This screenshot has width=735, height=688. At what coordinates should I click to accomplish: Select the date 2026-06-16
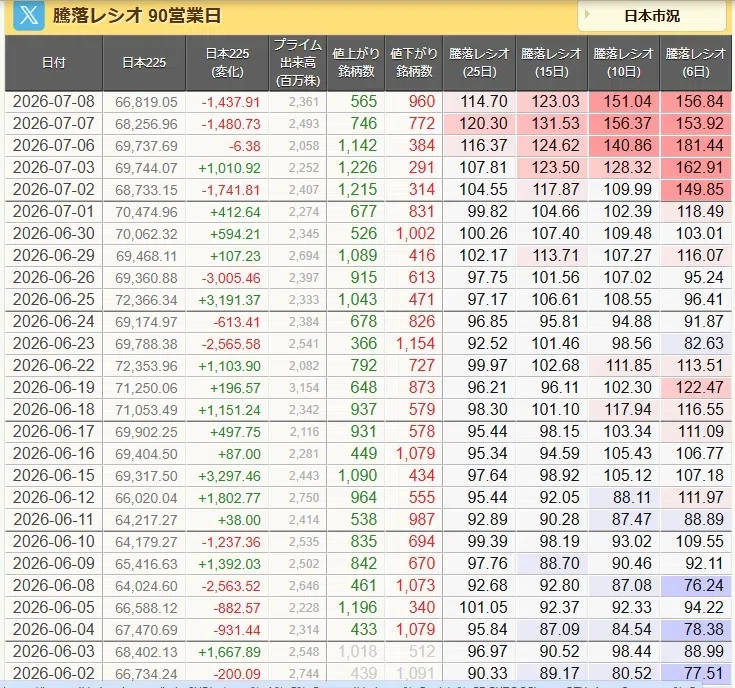tap(53, 454)
